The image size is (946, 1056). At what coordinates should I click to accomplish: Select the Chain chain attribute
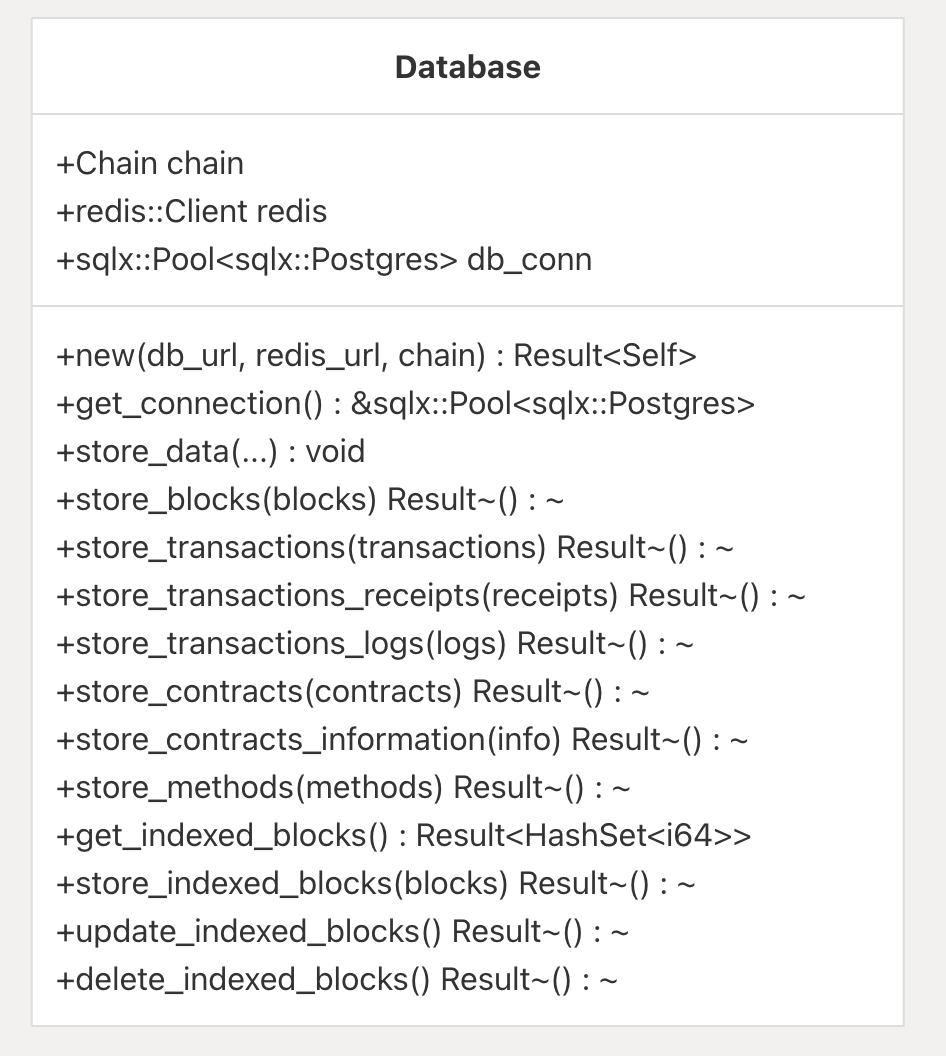(x=150, y=163)
